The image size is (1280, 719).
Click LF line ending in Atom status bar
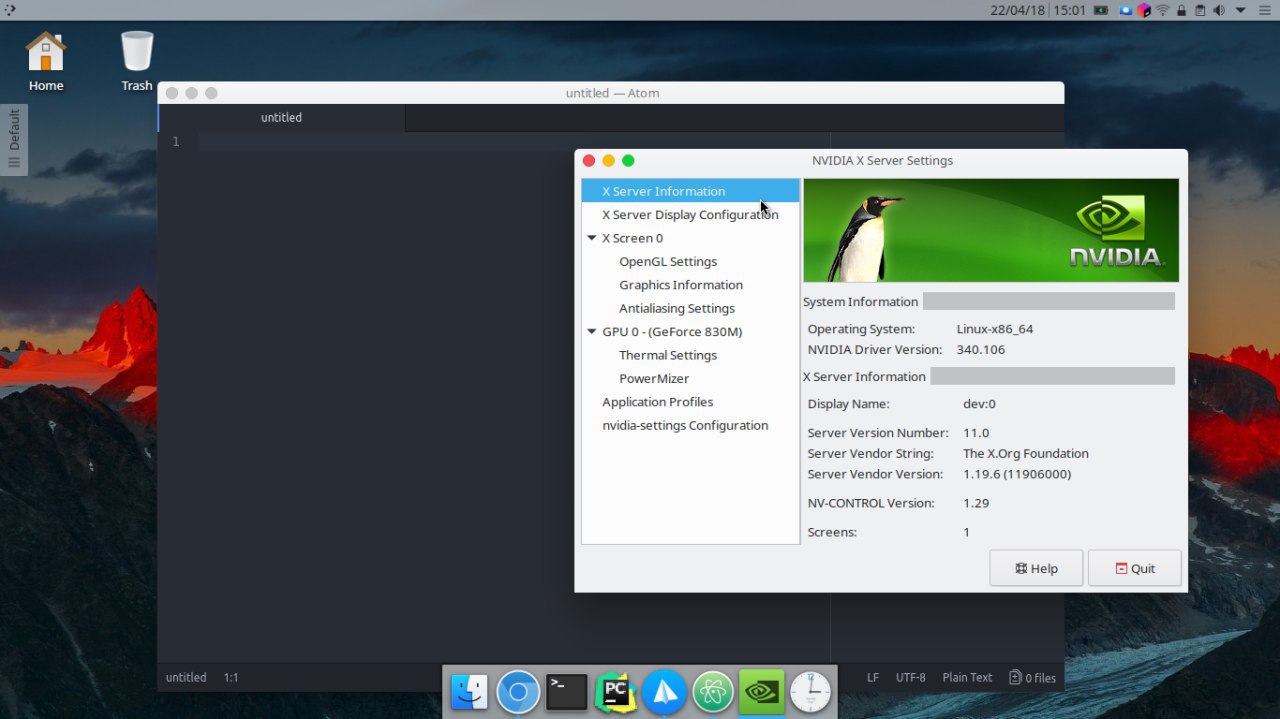pos(873,677)
